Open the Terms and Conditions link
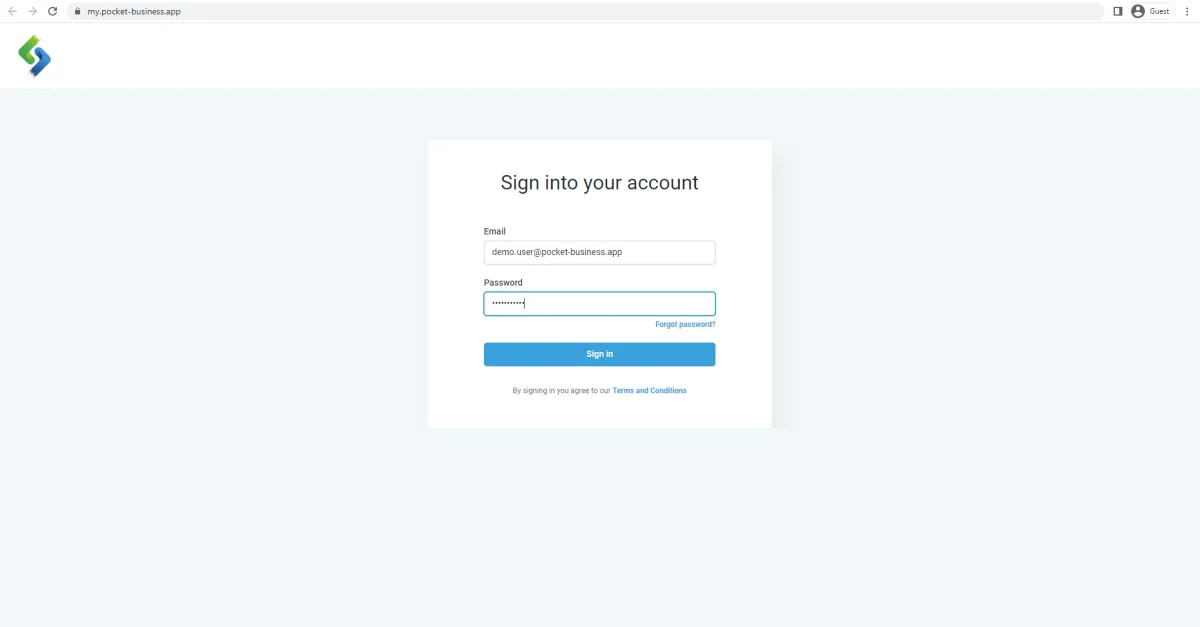 [650, 391]
